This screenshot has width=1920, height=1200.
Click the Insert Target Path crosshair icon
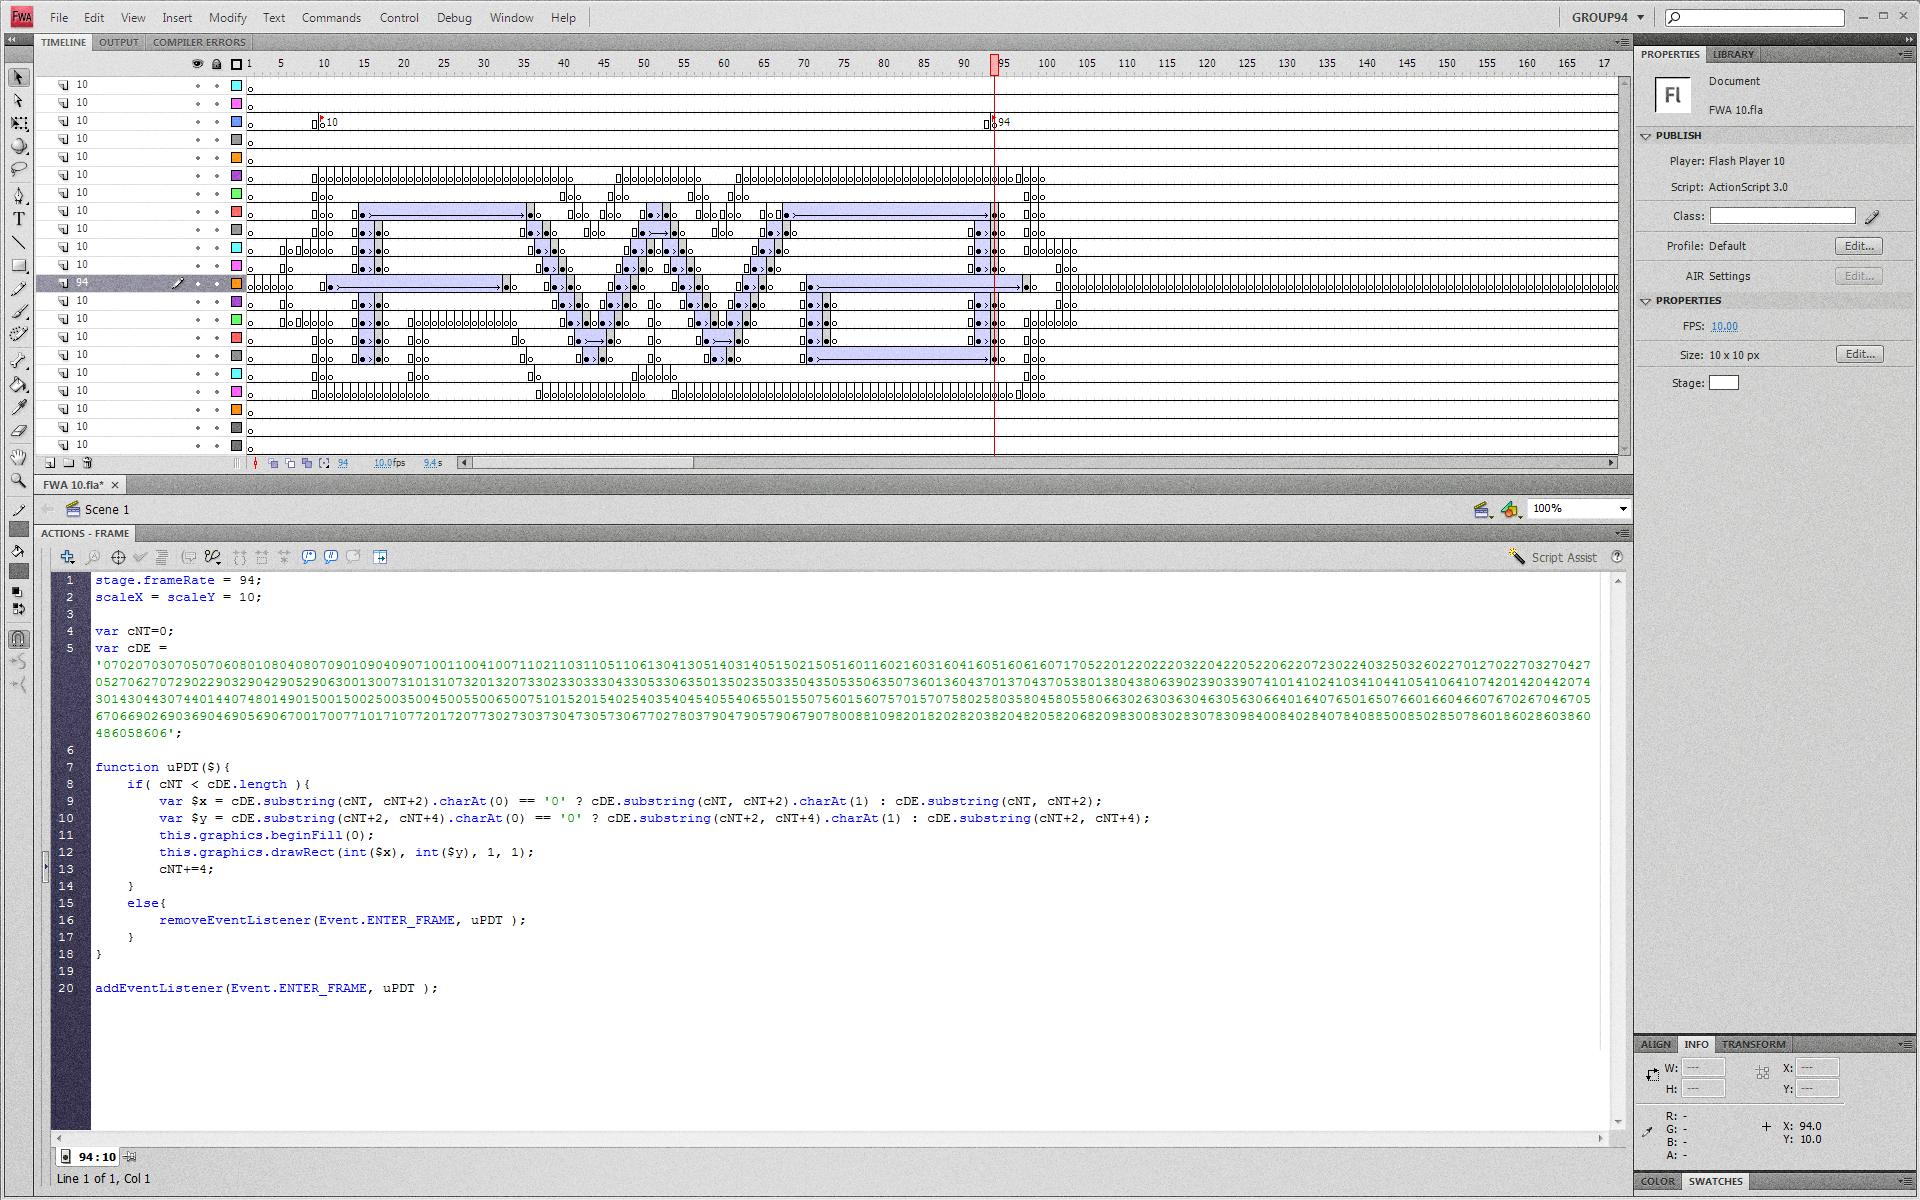click(x=118, y=557)
